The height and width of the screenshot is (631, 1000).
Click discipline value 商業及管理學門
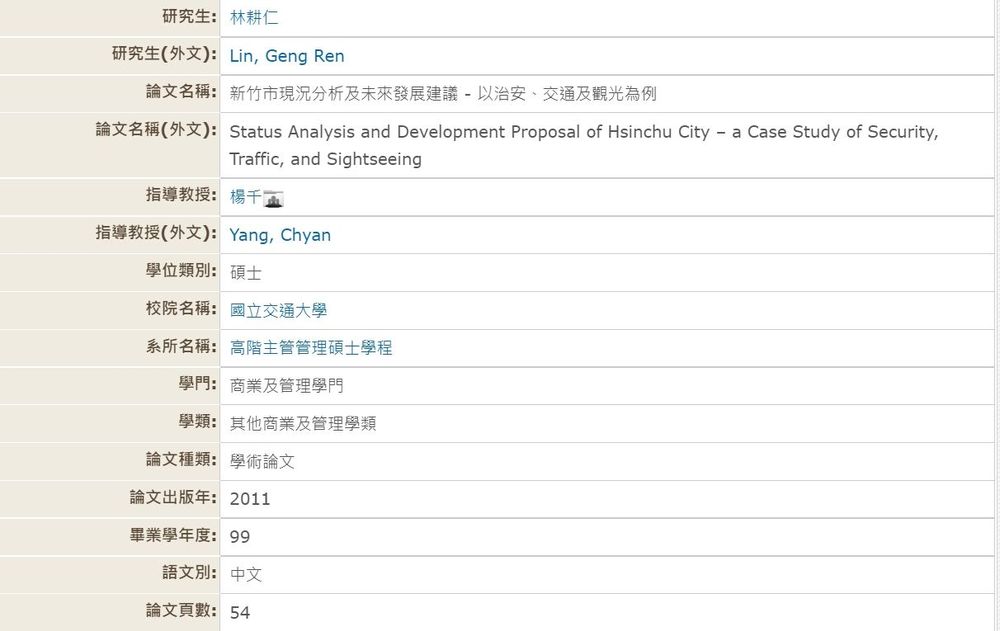pos(287,386)
